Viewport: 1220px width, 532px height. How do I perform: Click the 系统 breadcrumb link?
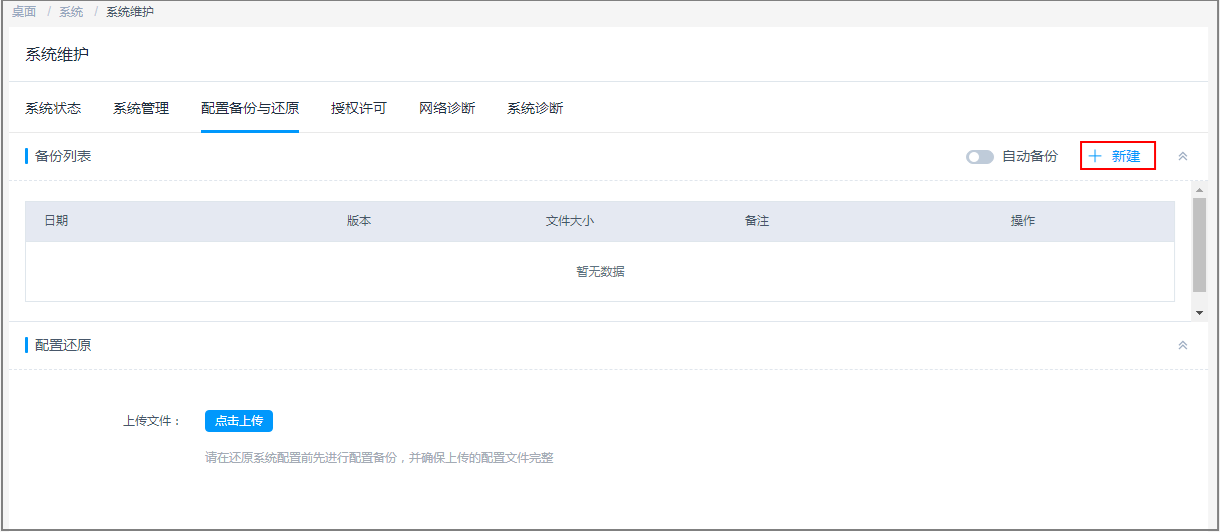71,12
